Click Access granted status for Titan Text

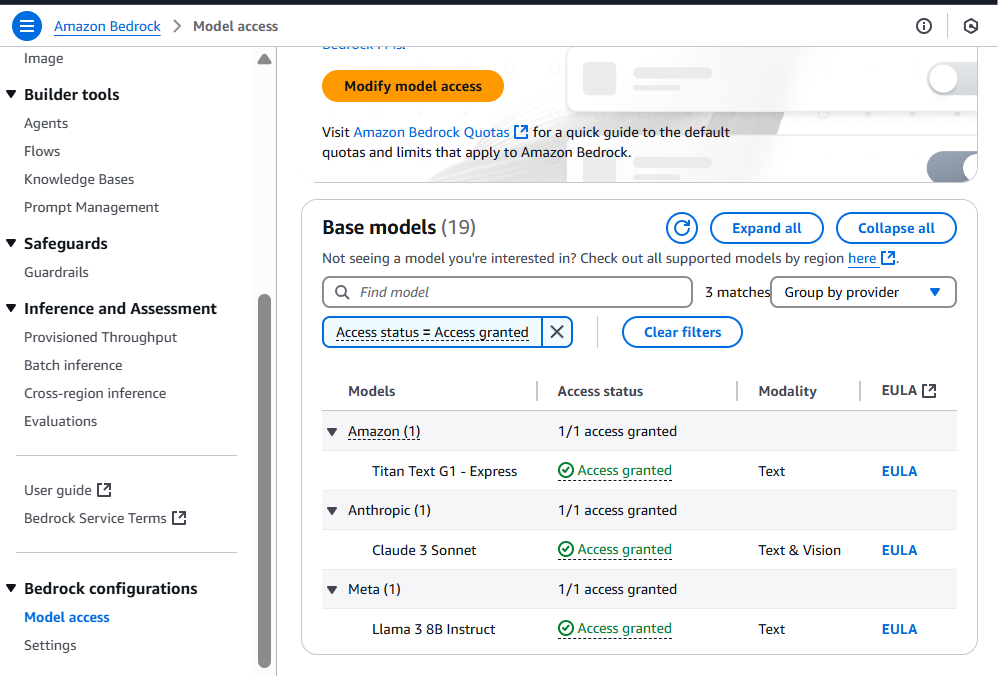(x=624, y=471)
